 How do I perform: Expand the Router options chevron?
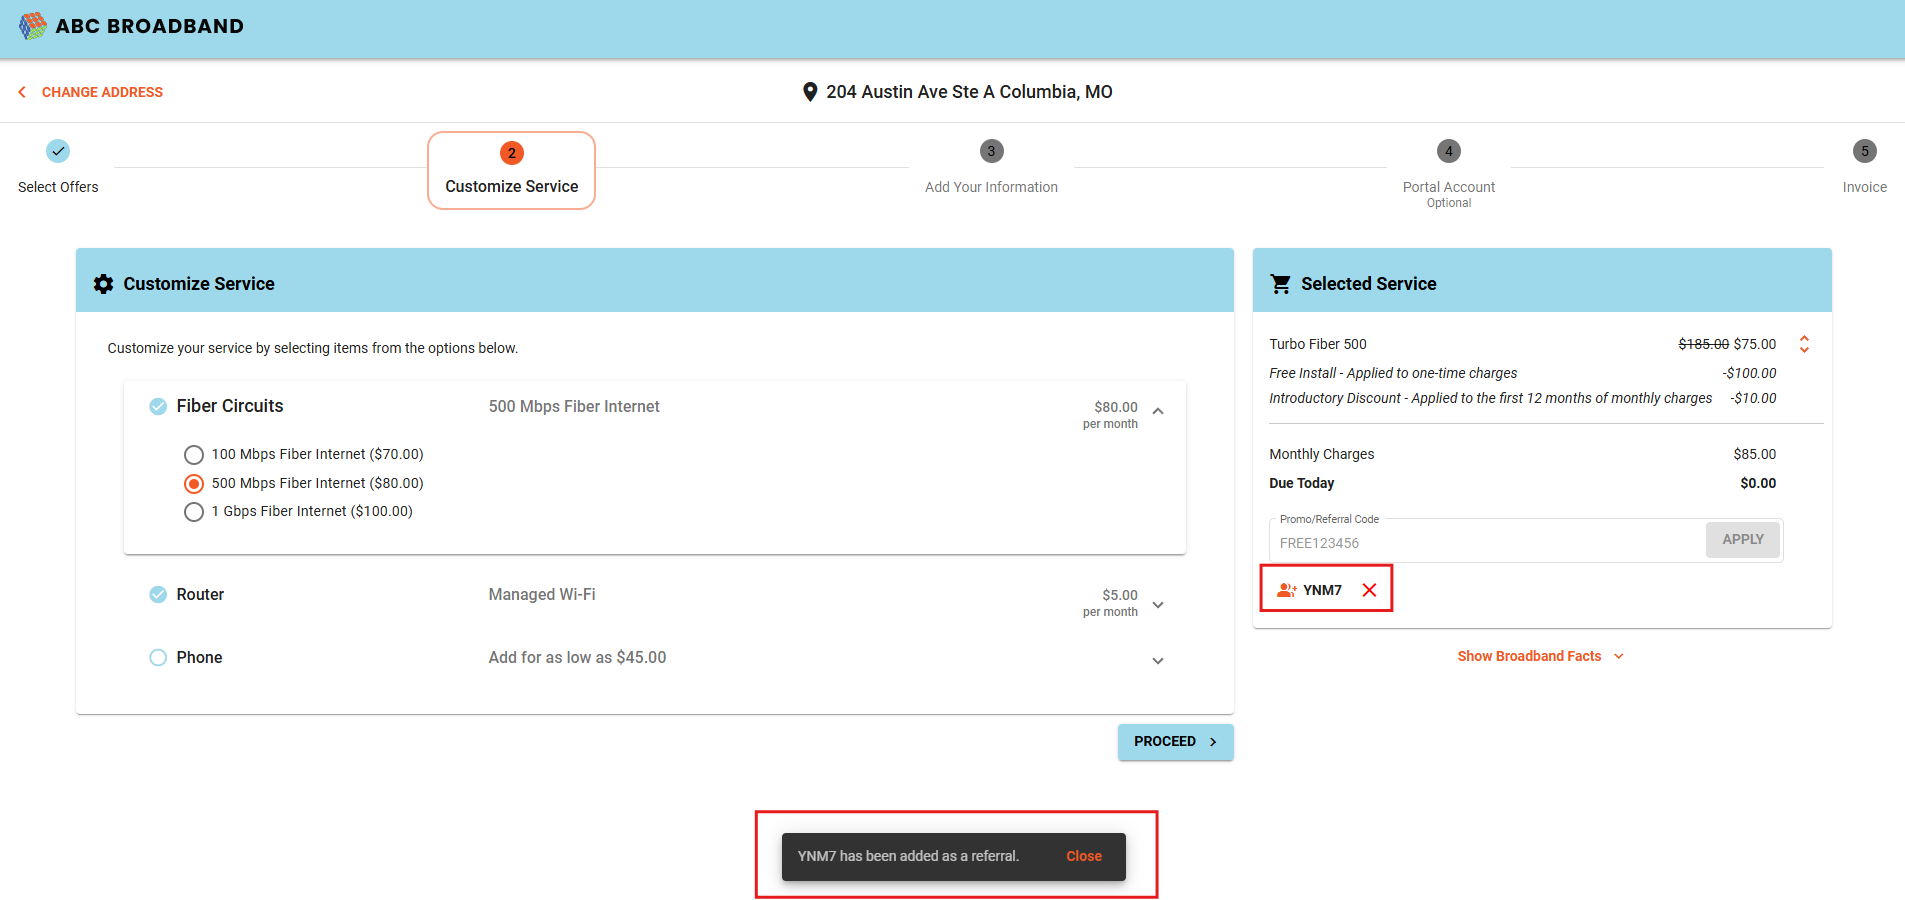coord(1158,605)
